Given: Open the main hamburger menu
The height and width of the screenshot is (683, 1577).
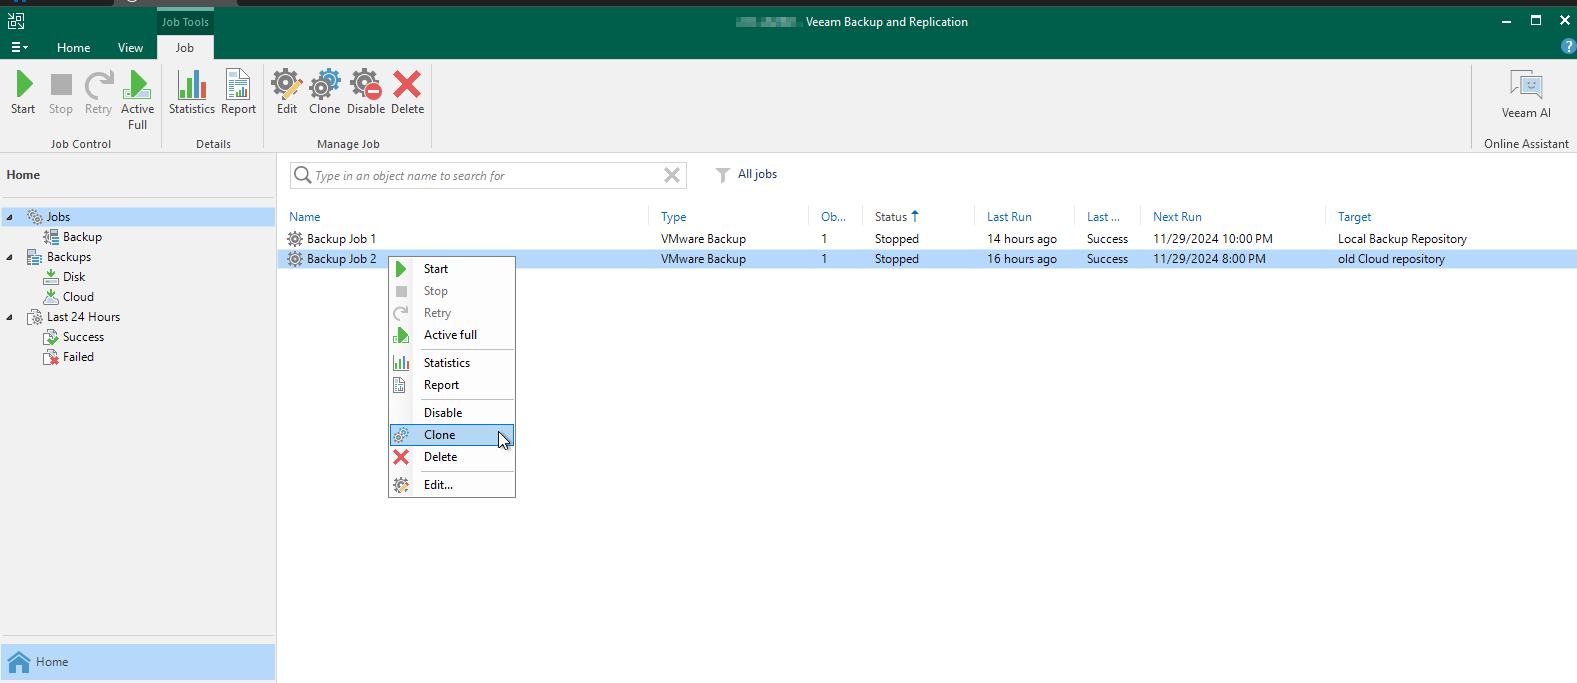Looking at the screenshot, I should (19, 47).
